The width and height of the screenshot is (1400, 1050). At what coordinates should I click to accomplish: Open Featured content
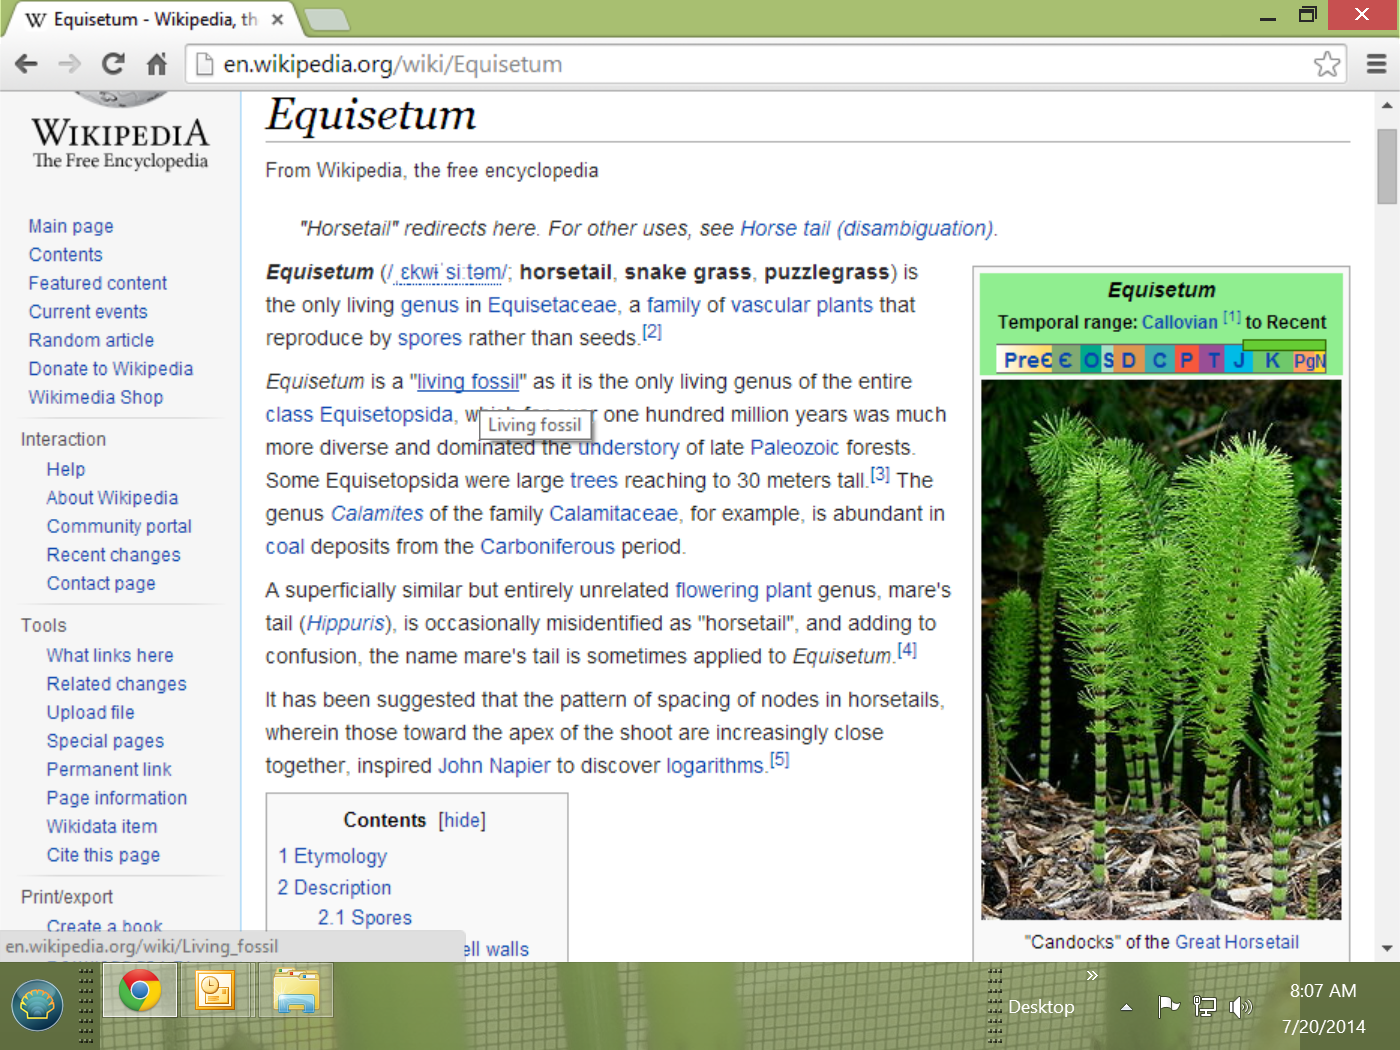98,283
